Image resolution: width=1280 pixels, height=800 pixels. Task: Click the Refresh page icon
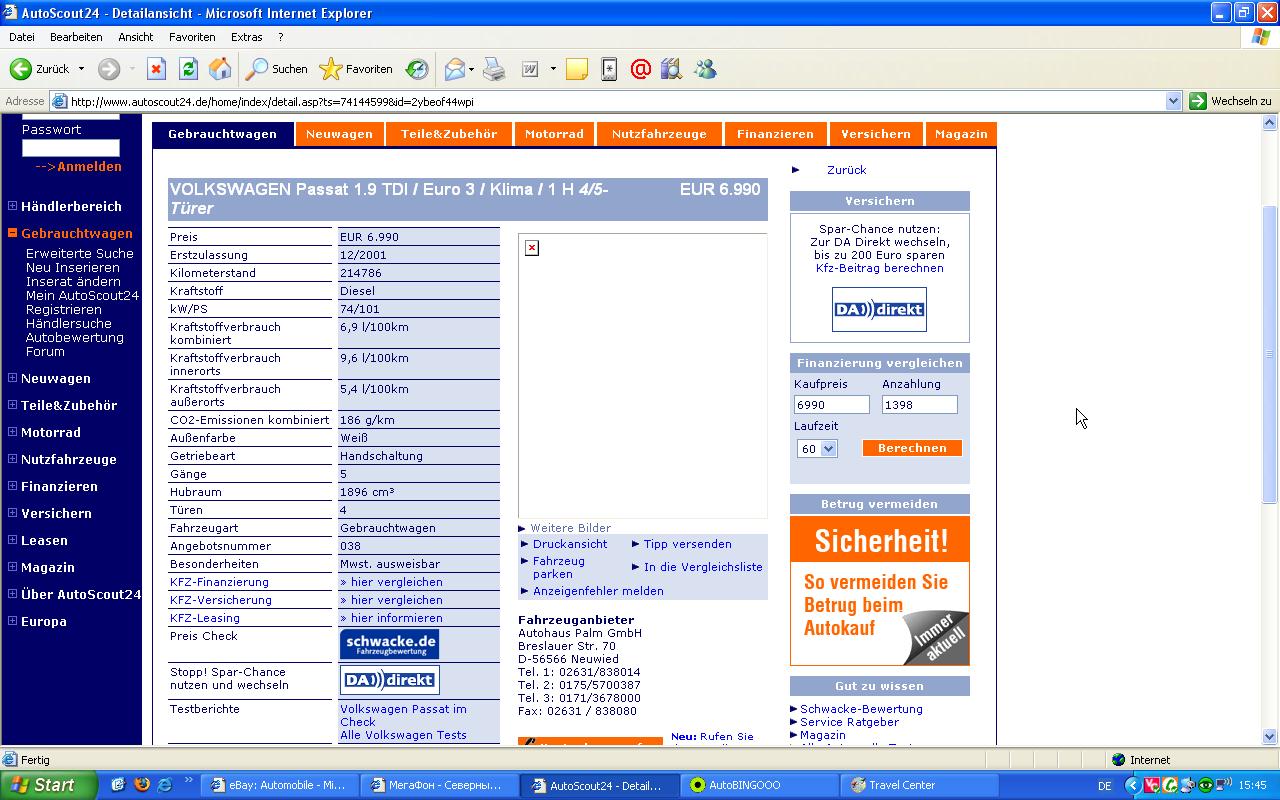pyautogui.click(x=188, y=69)
